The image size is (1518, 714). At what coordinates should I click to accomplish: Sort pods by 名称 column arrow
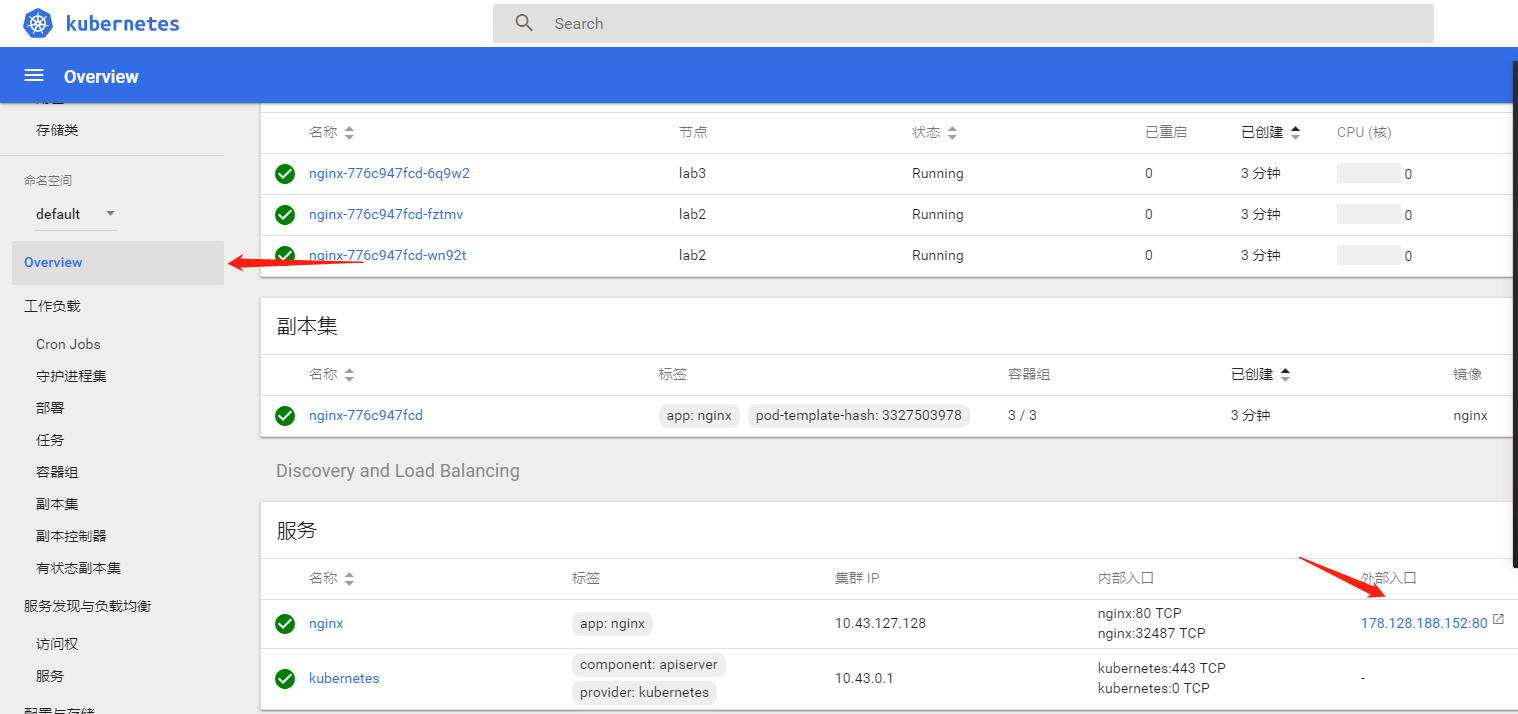tap(349, 133)
